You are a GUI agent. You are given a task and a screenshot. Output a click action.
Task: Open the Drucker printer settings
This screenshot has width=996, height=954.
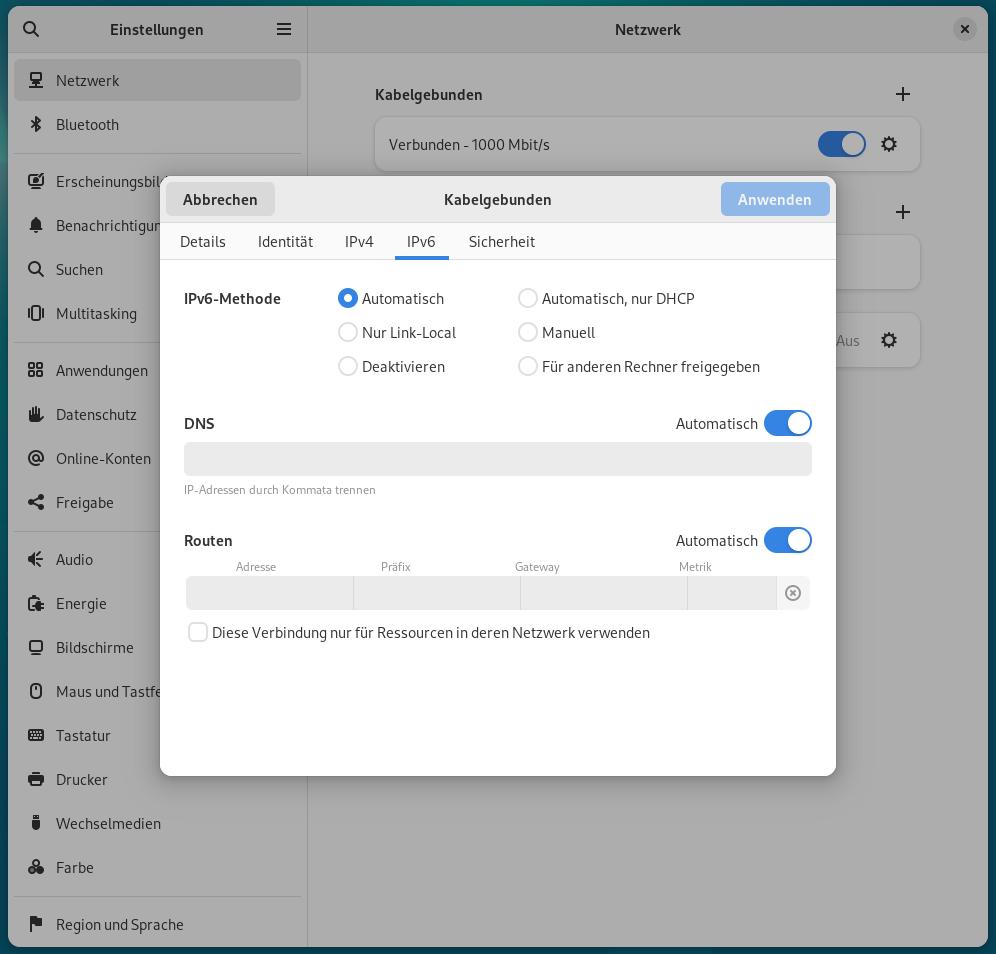(x=81, y=780)
